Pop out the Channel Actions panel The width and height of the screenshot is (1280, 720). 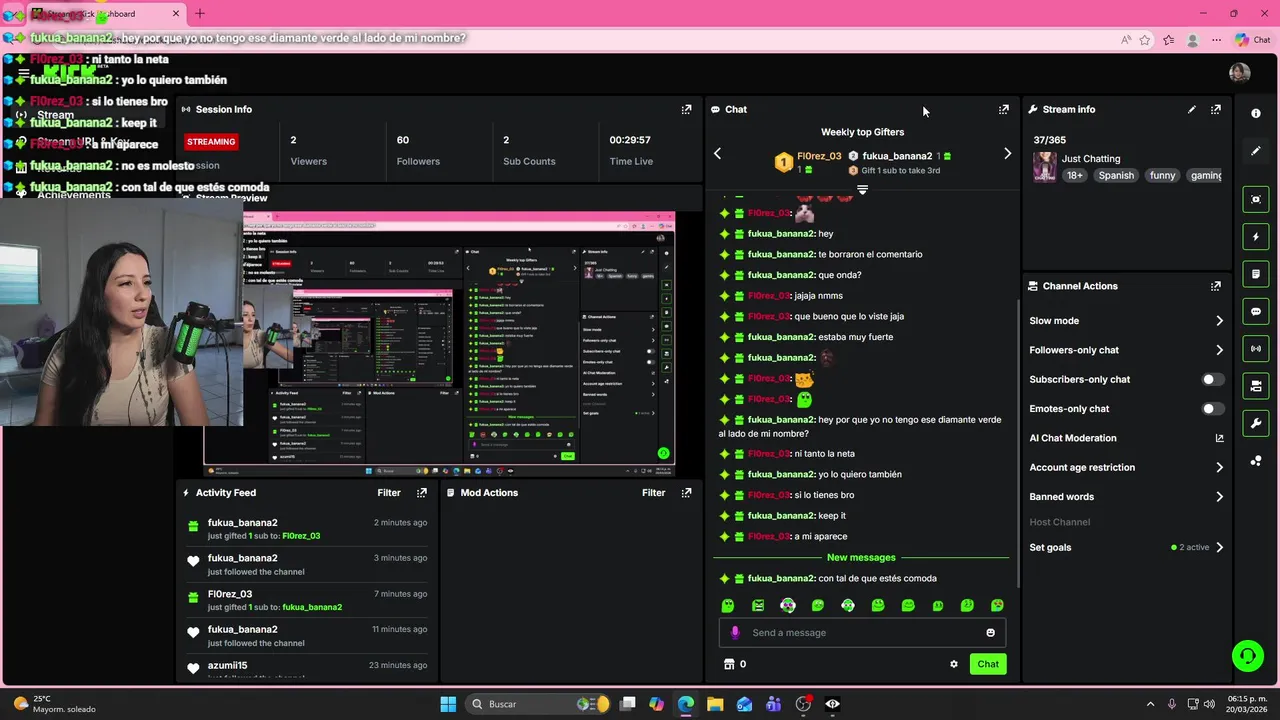click(1216, 286)
